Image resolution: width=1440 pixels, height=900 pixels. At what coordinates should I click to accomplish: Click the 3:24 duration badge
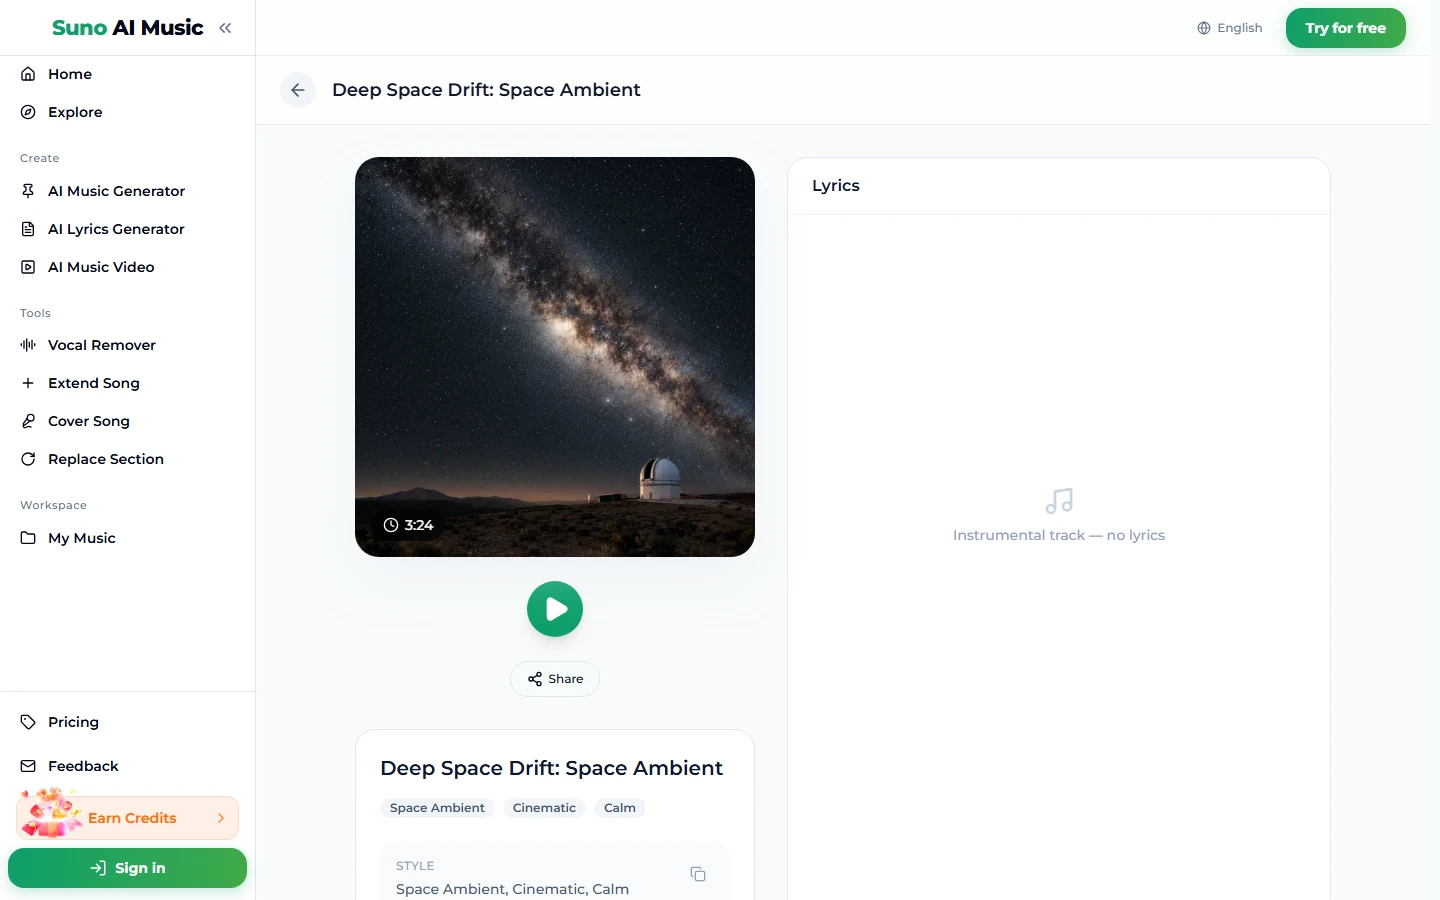click(x=409, y=525)
